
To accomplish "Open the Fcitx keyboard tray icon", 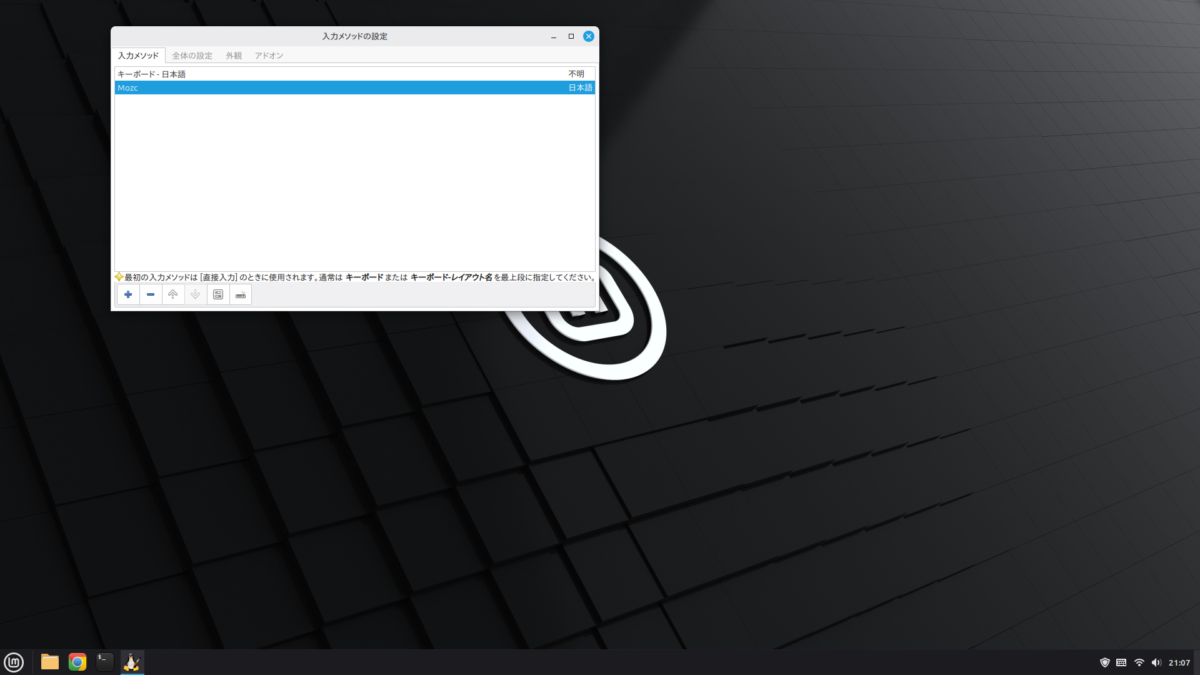I will [1121, 662].
